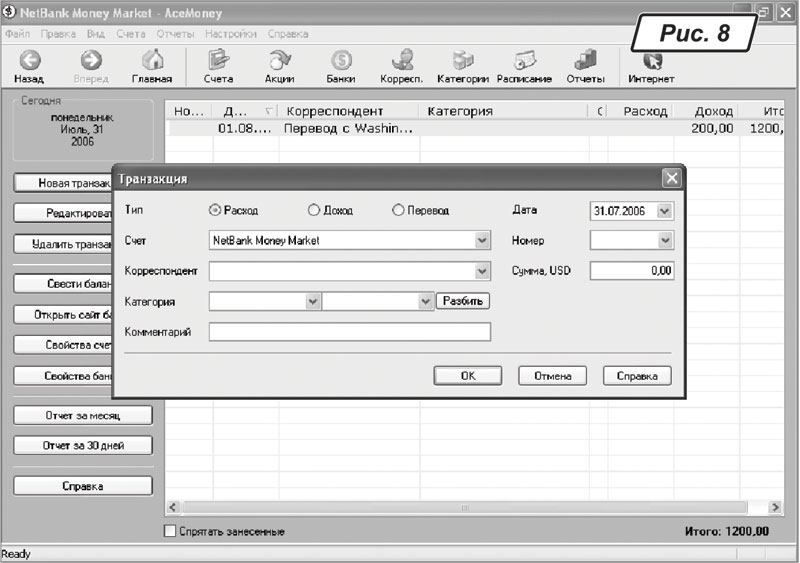Image resolution: width=800 pixels, height=563 pixels.
Task: Expand the Счет account dropdown
Action: click(x=482, y=241)
